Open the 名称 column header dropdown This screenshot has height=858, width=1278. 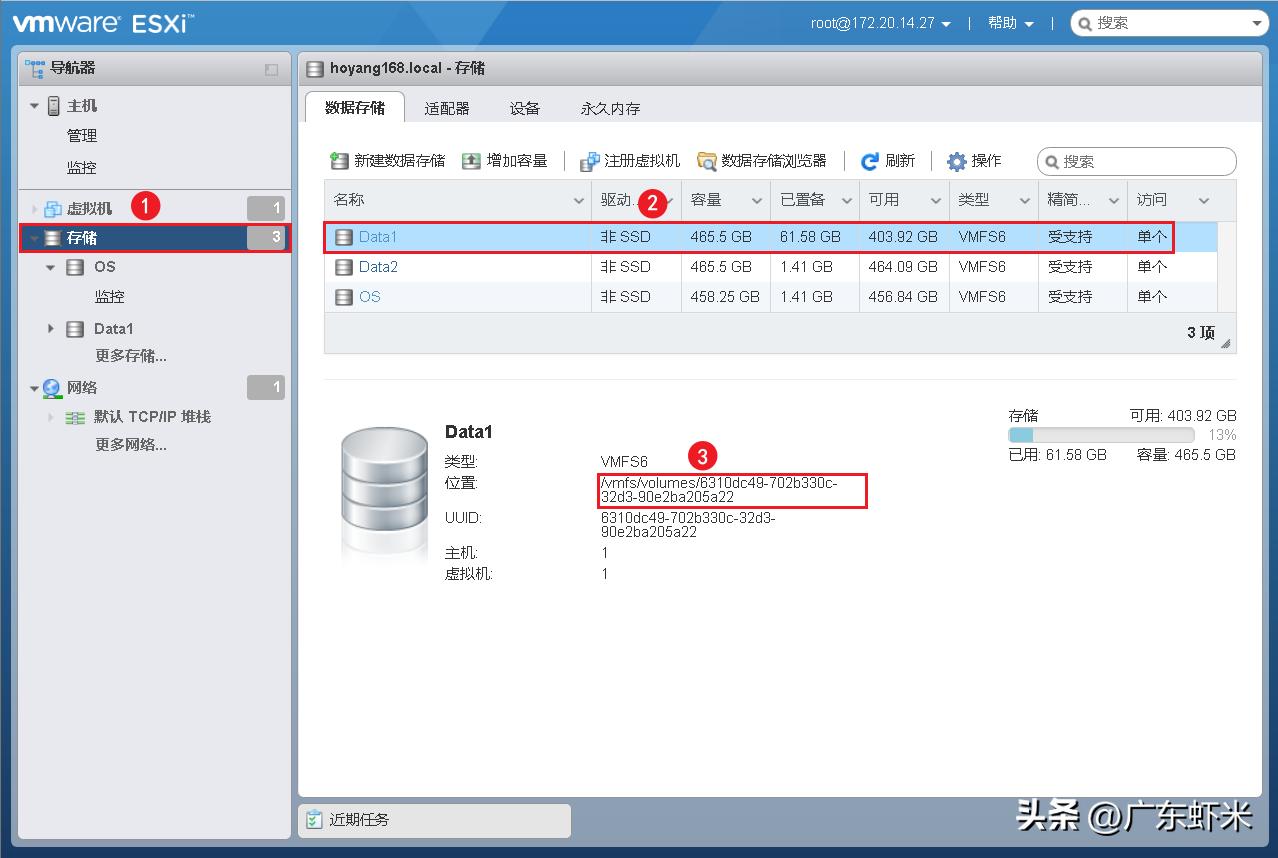[x=580, y=200]
